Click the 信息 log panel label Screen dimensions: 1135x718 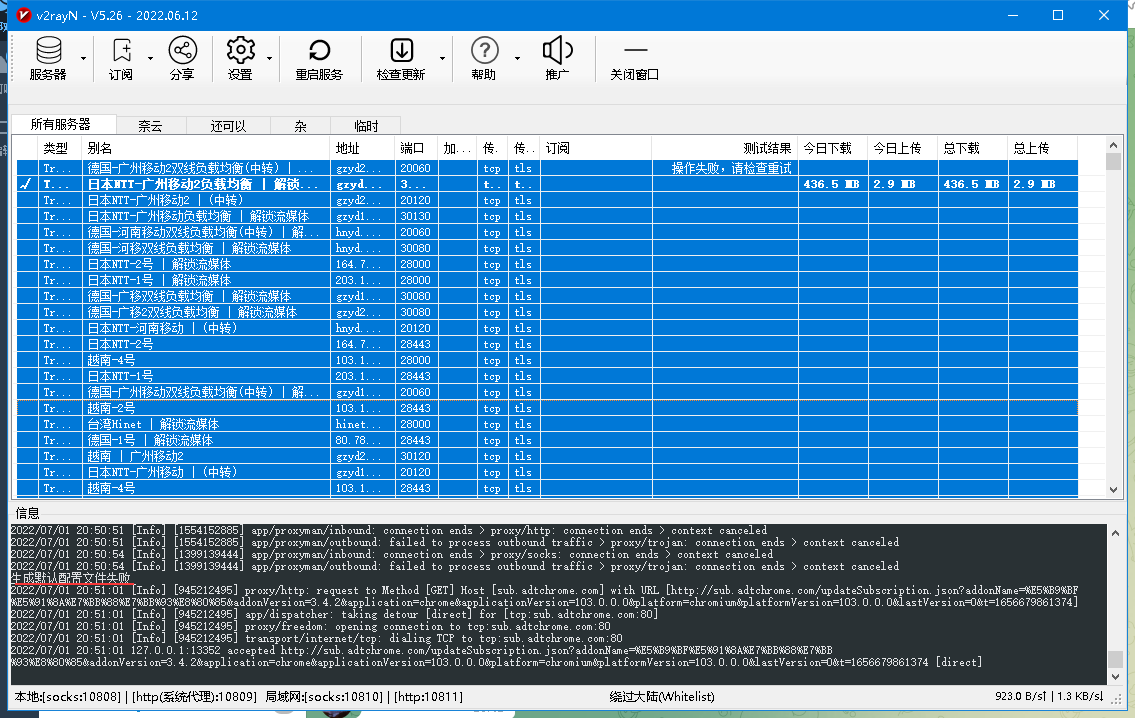point(28,513)
